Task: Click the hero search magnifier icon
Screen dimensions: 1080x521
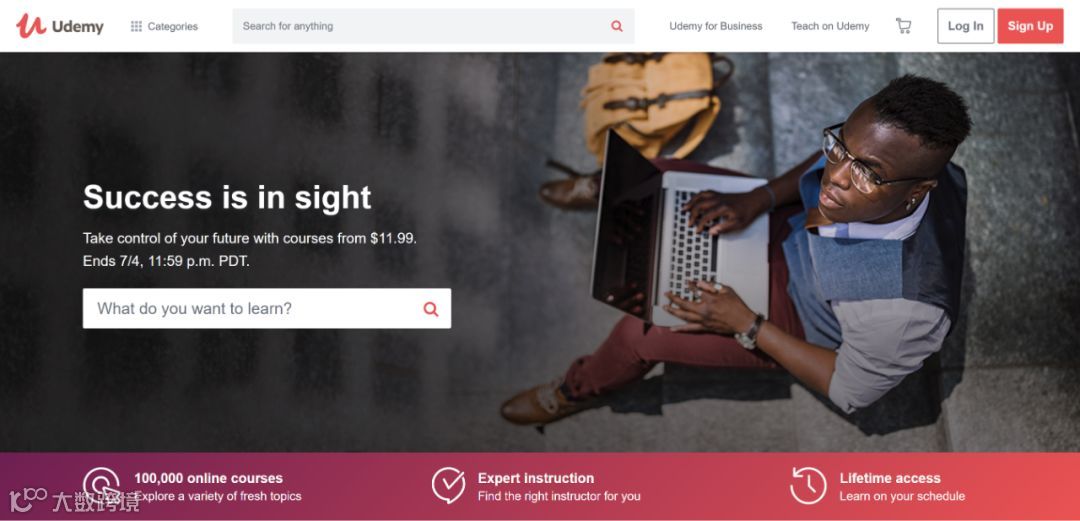Action: (x=430, y=309)
